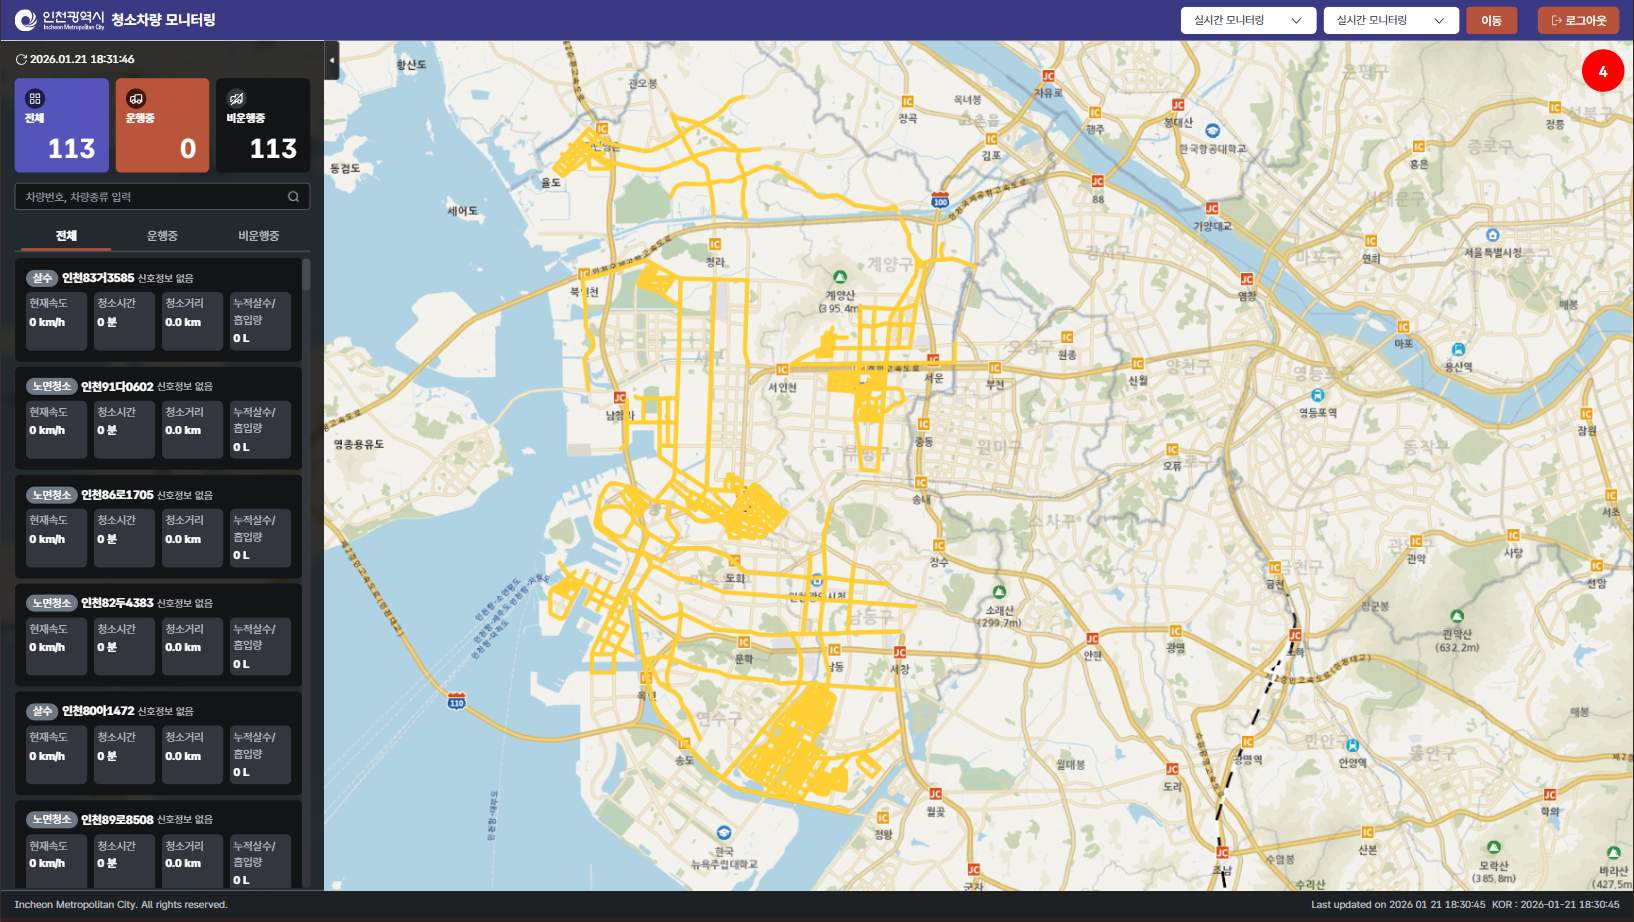The image size is (1634, 922).
Task: Click the magnifier icon in the vehicle search box
Action: coord(293,197)
